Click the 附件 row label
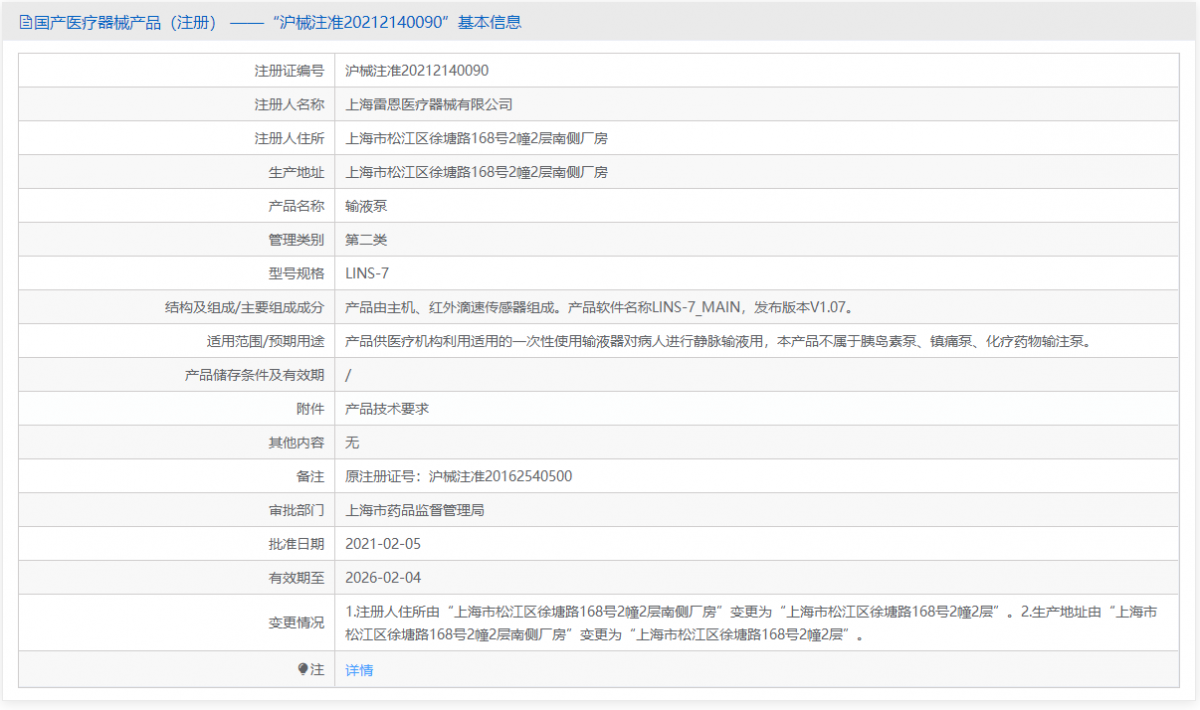1200x710 pixels. 310,409
